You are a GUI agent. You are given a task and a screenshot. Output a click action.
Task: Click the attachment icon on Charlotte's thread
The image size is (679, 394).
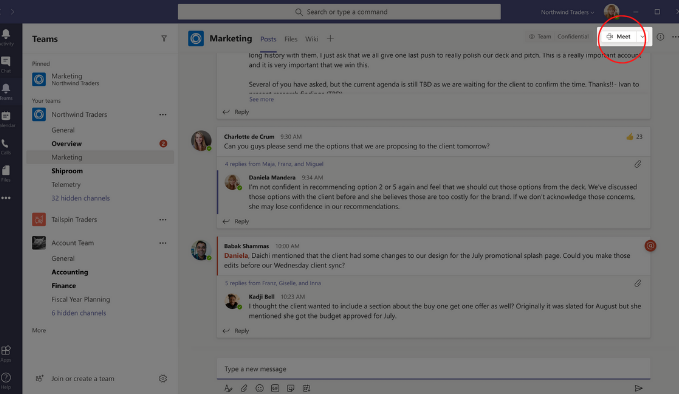(x=638, y=164)
